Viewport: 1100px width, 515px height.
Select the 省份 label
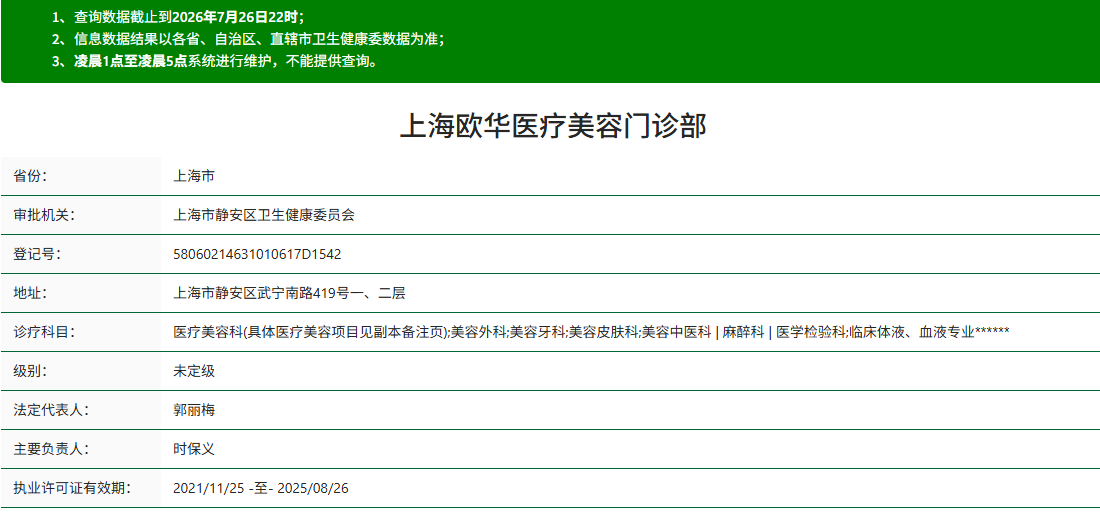(30, 175)
